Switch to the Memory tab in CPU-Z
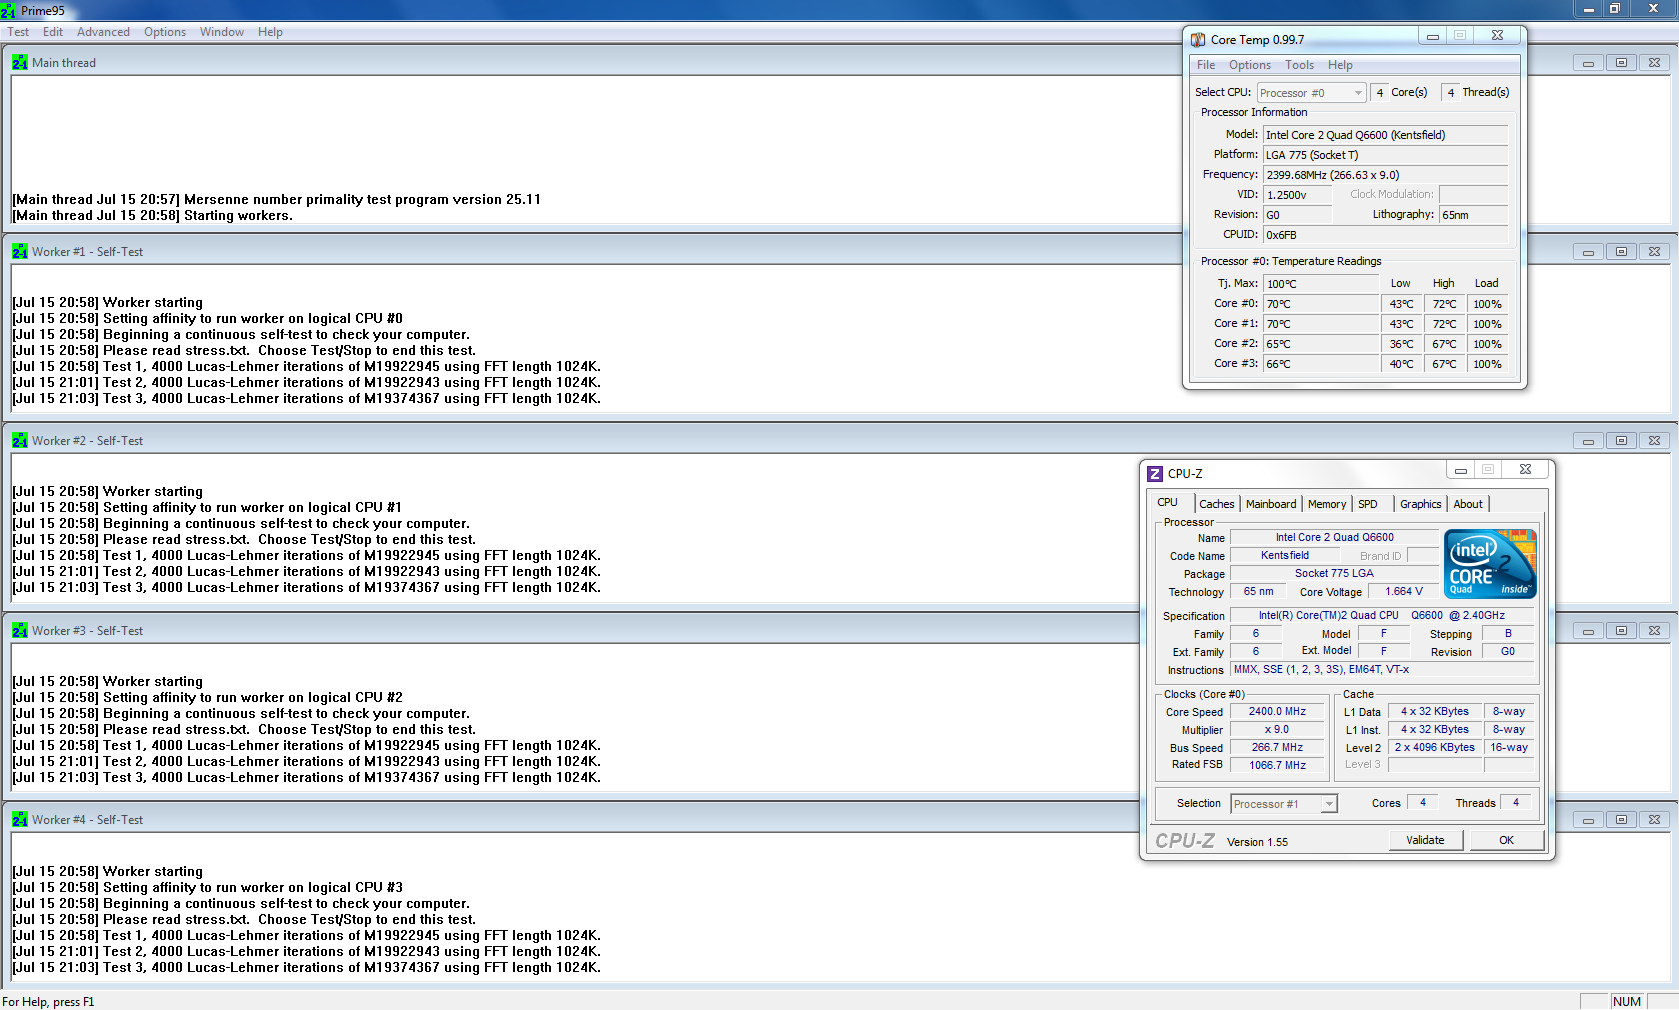The height and width of the screenshot is (1010, 1679). point(1327,504)
